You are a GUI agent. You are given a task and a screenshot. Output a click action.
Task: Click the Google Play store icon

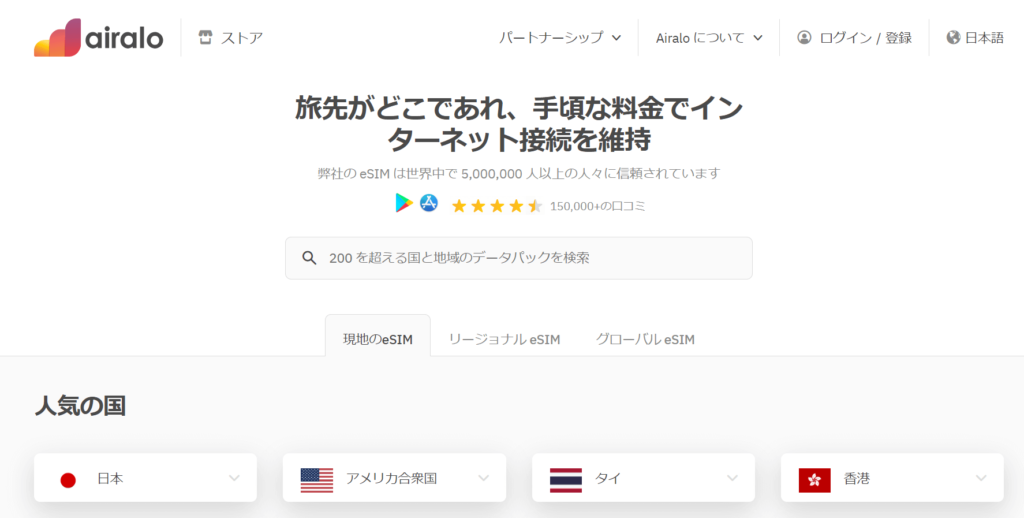tap(404, 203)
